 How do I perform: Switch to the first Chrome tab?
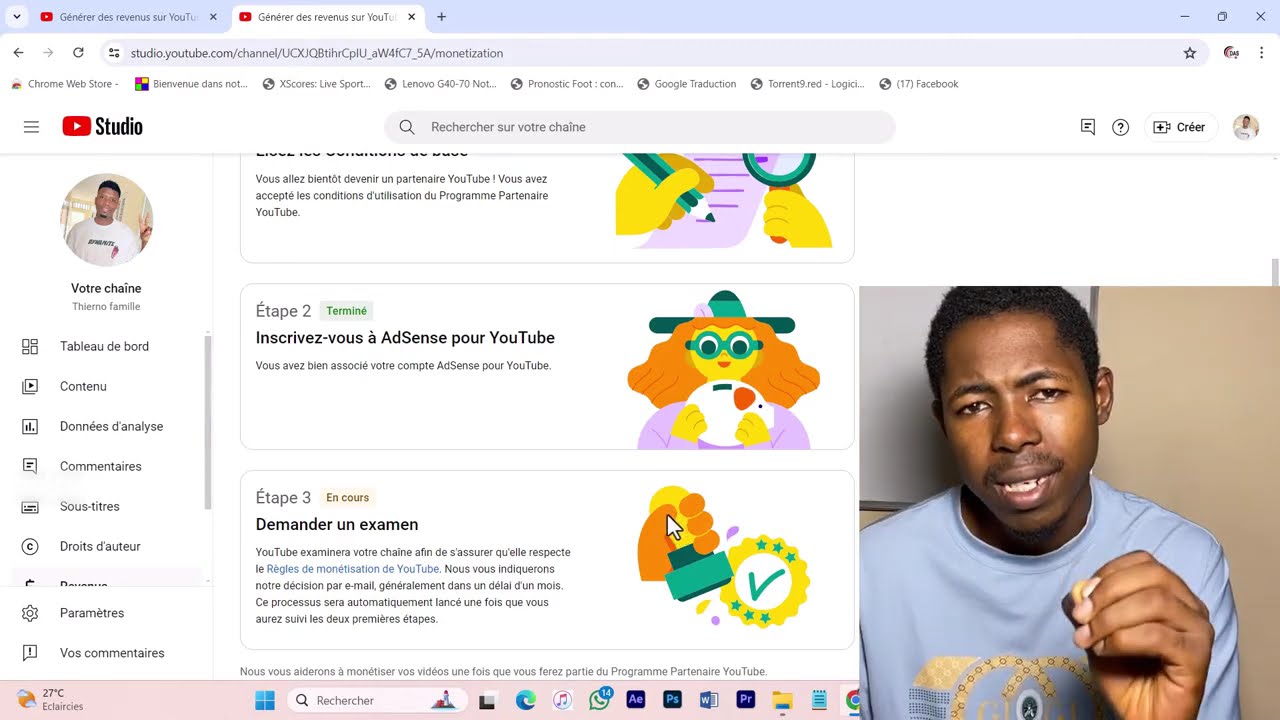(128, 17)
